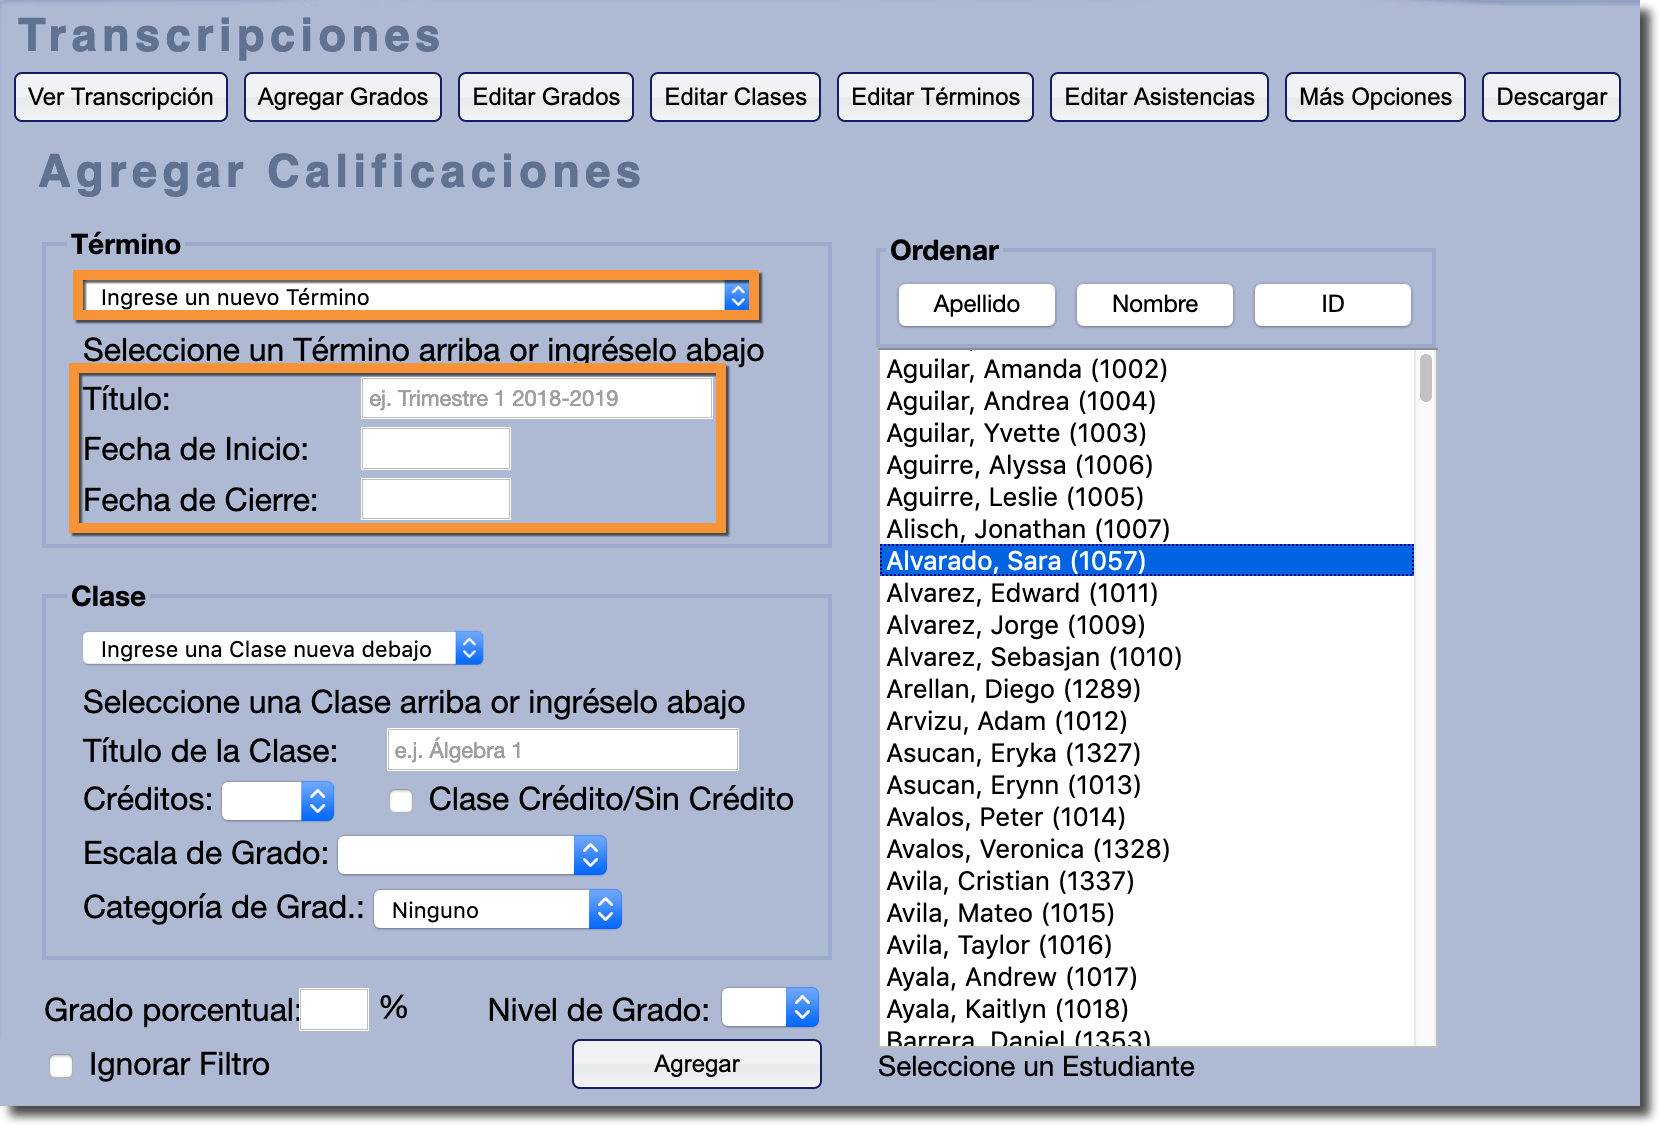The image size is (1660, 1126).
Task: Open the Nivel de Grado dropdown
Action: tap(770, 1008)
